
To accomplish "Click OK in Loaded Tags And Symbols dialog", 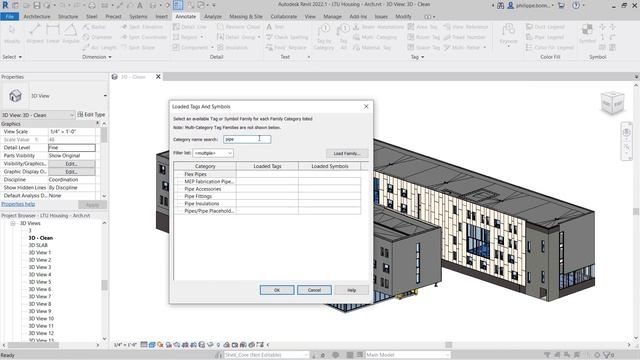I will 277,290.
